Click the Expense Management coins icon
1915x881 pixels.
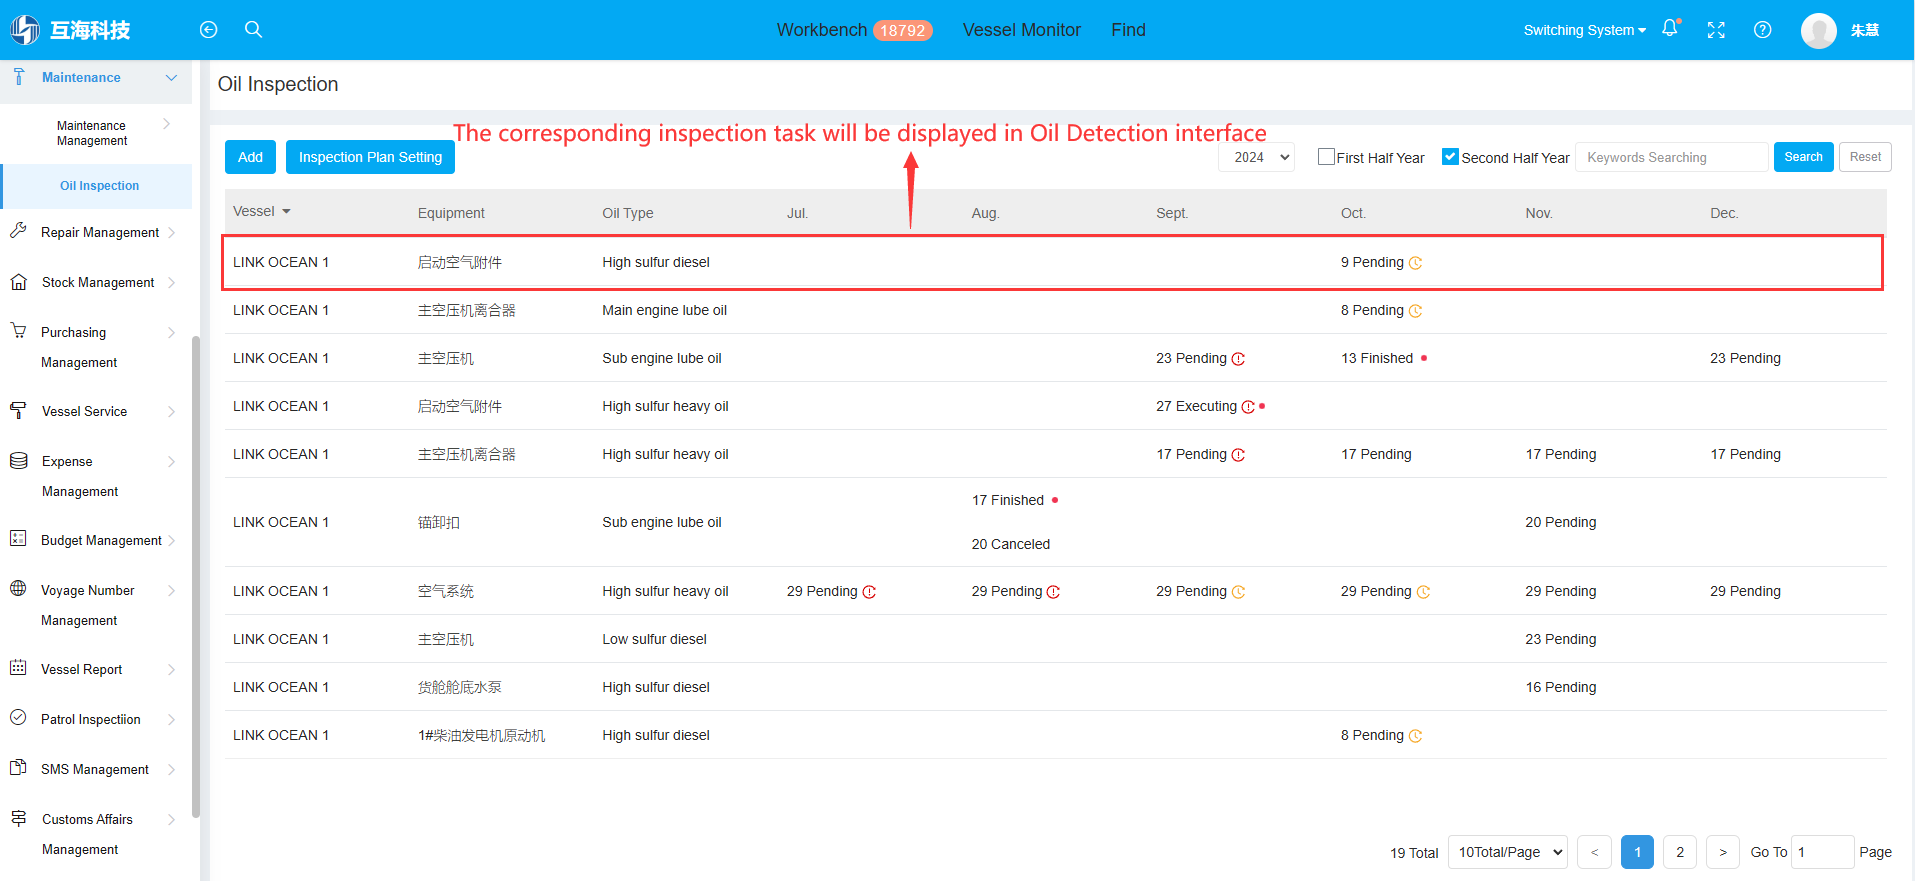pyautogui.click(x=18, y=460)
